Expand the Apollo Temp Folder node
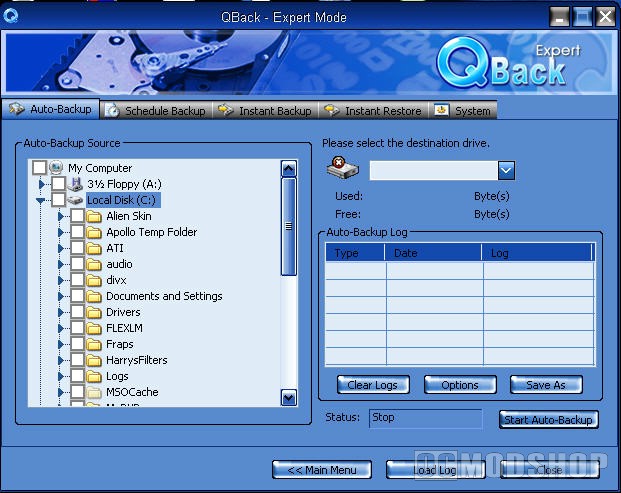 pyautogui.click(x=61, y=232)
